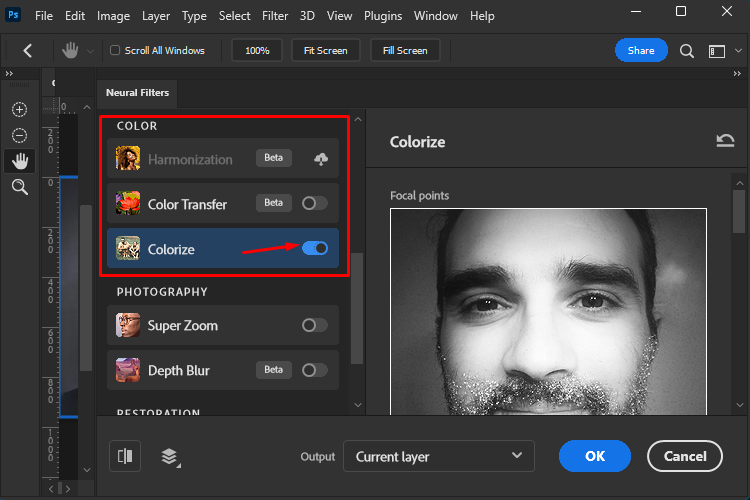Open the Filter menu
The image size is (750, 500).
pos(275,16)
